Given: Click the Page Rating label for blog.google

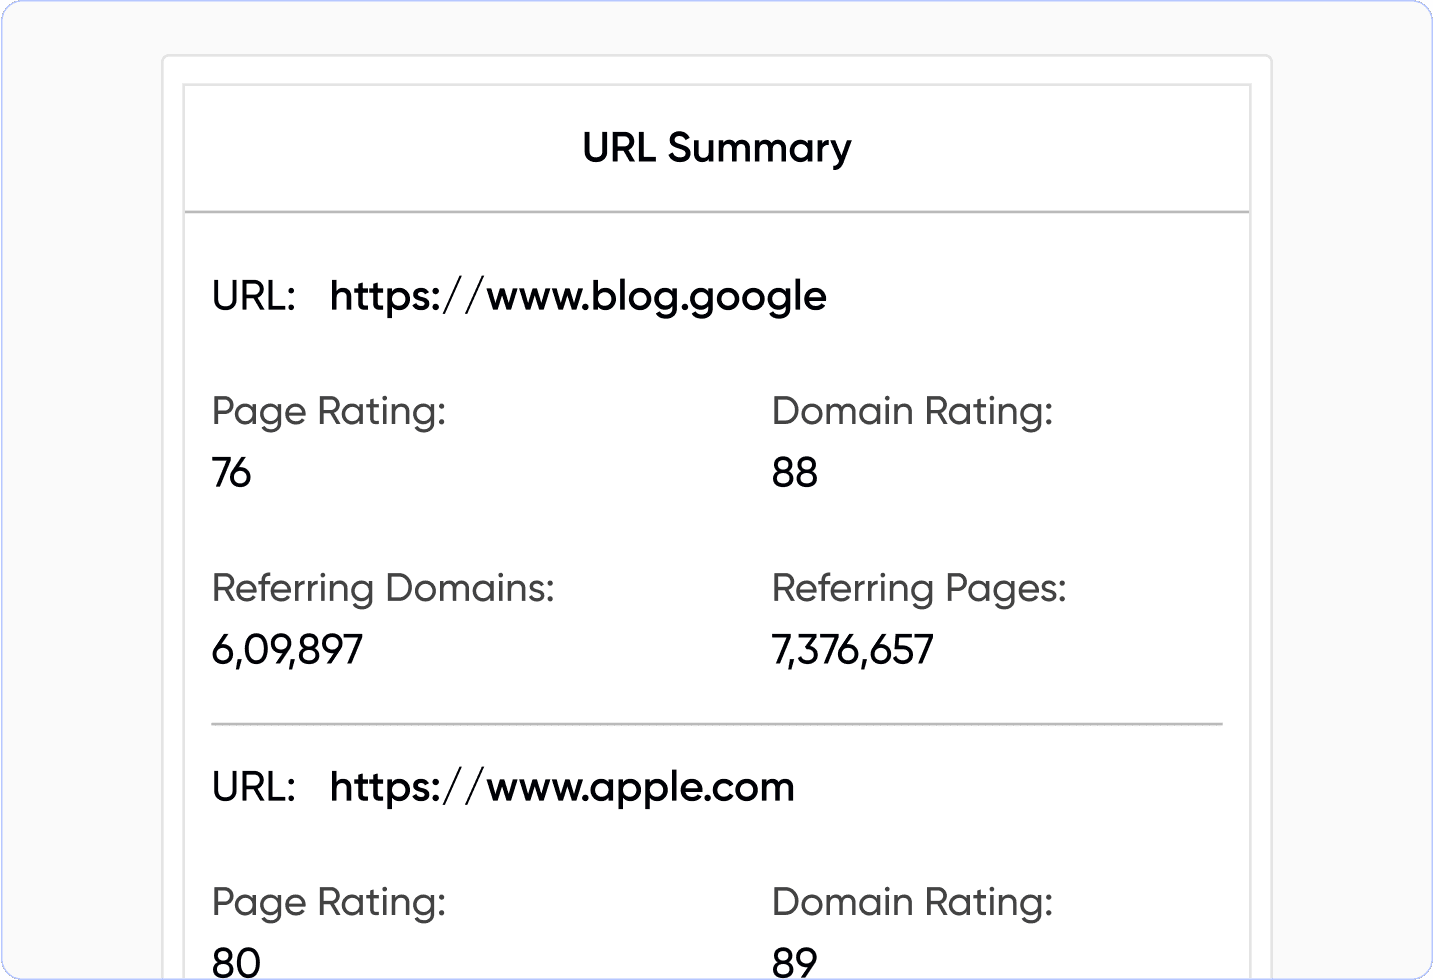Looking at the screenshot, I should click(x=329, y=411).
